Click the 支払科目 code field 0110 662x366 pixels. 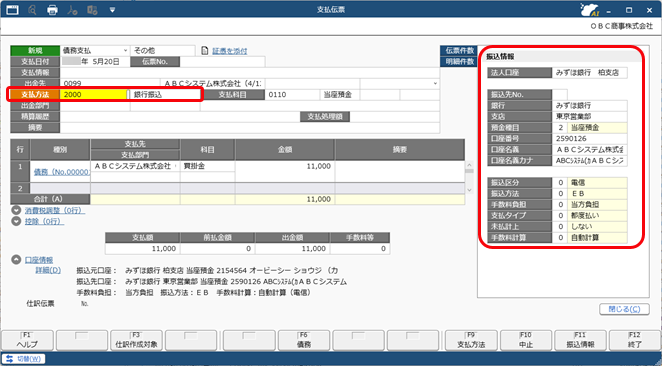[x=292, y=95]
